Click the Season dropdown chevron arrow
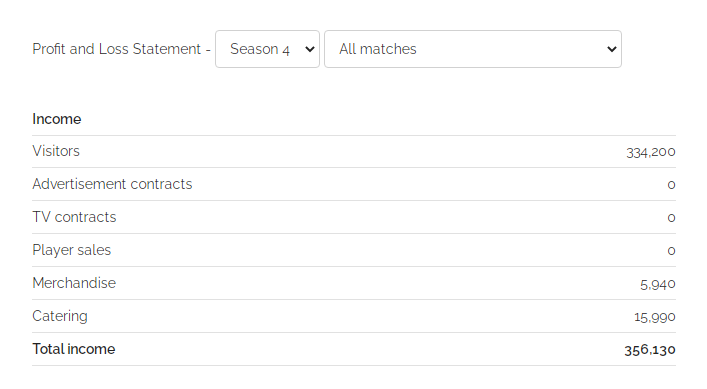This screenshot has height=389, width=707. coord(309,49)
